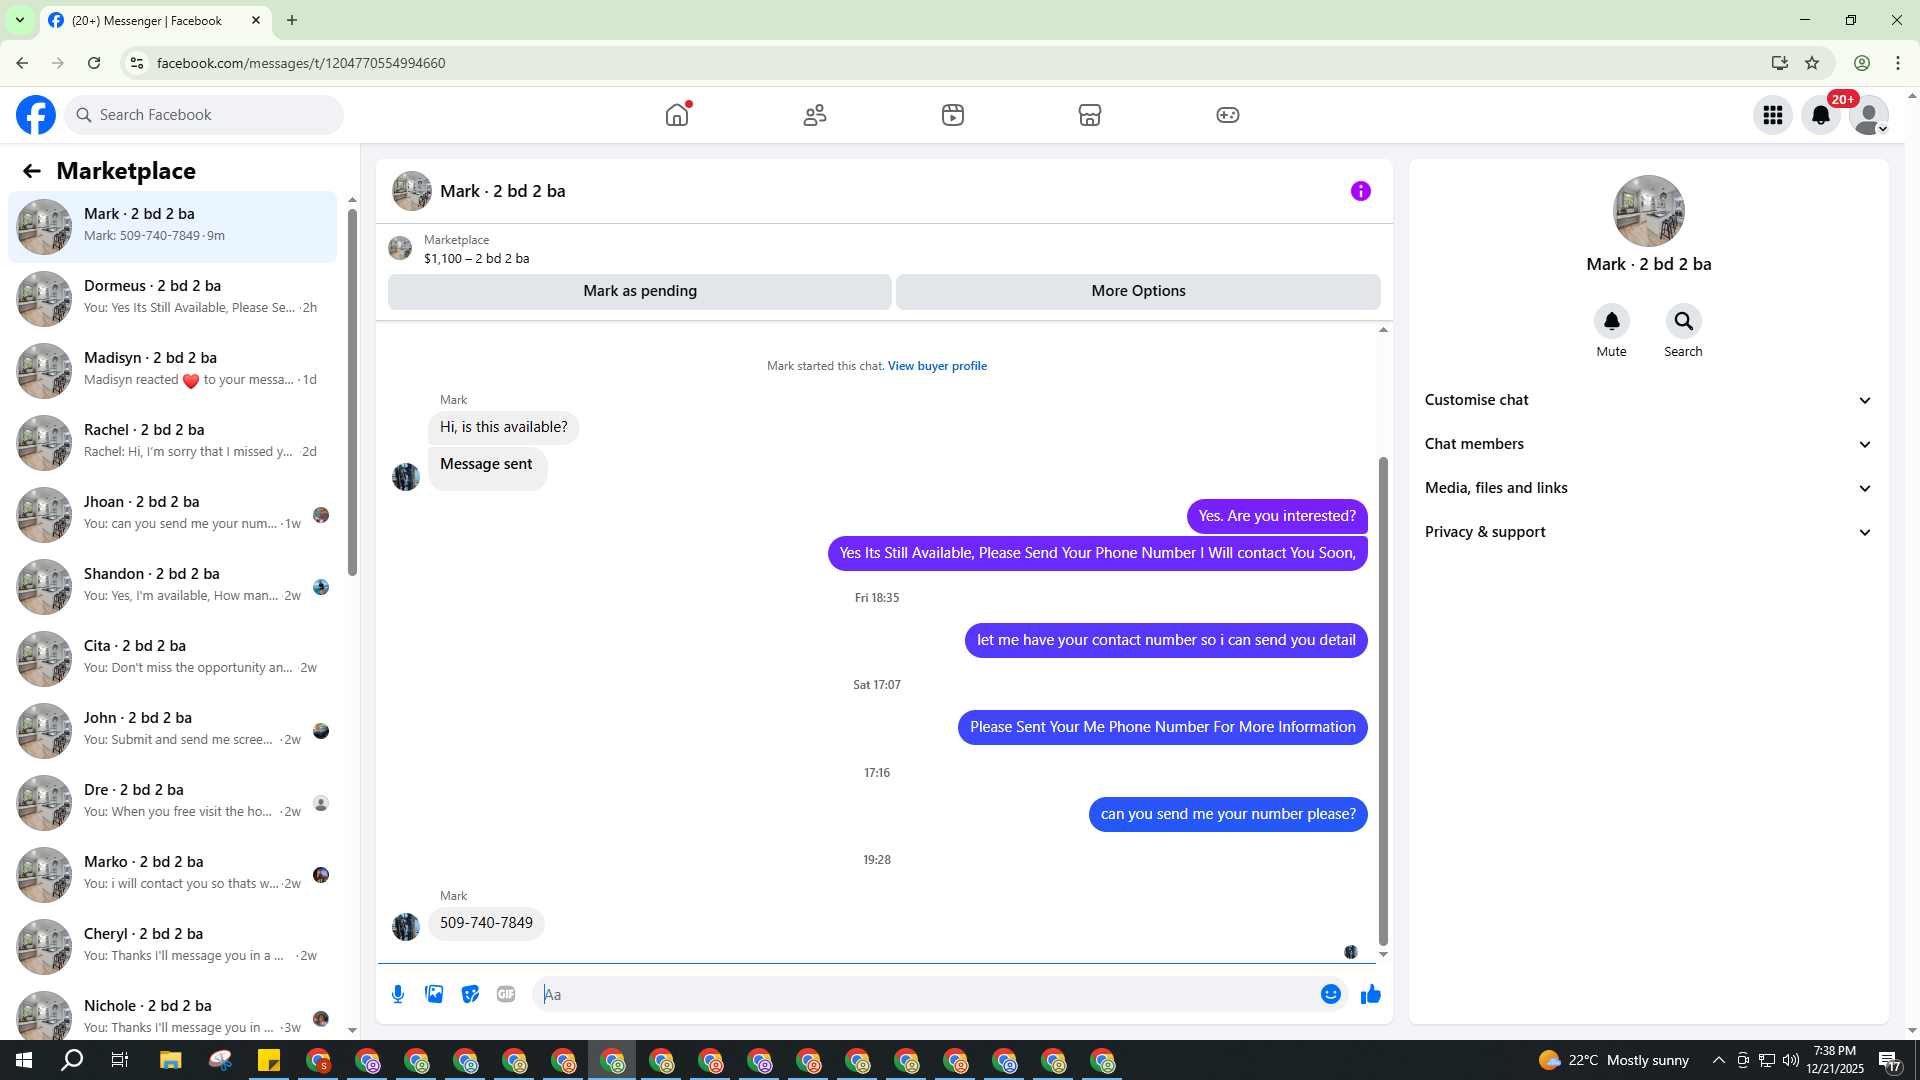The image size is (1920, 1080).
Task: Open the Marketplace tab in top navigation
Action: [x=1090, y=115]
